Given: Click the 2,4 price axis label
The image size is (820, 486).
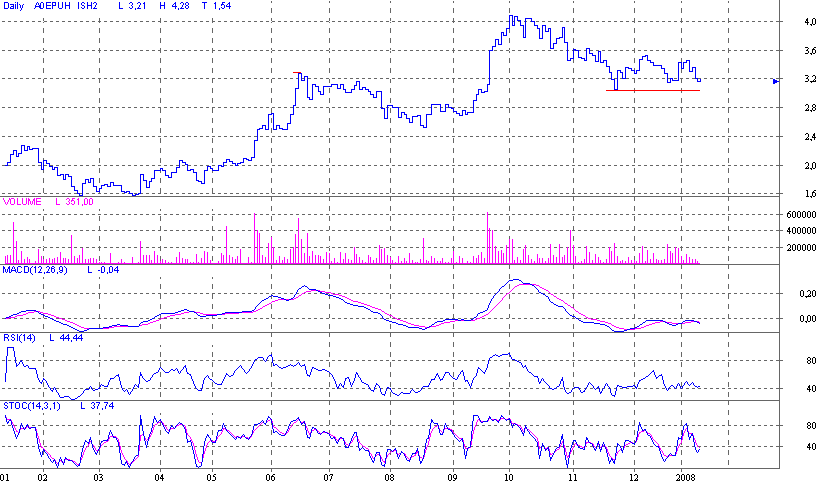Looking at the screenshot, I should 810,137.
